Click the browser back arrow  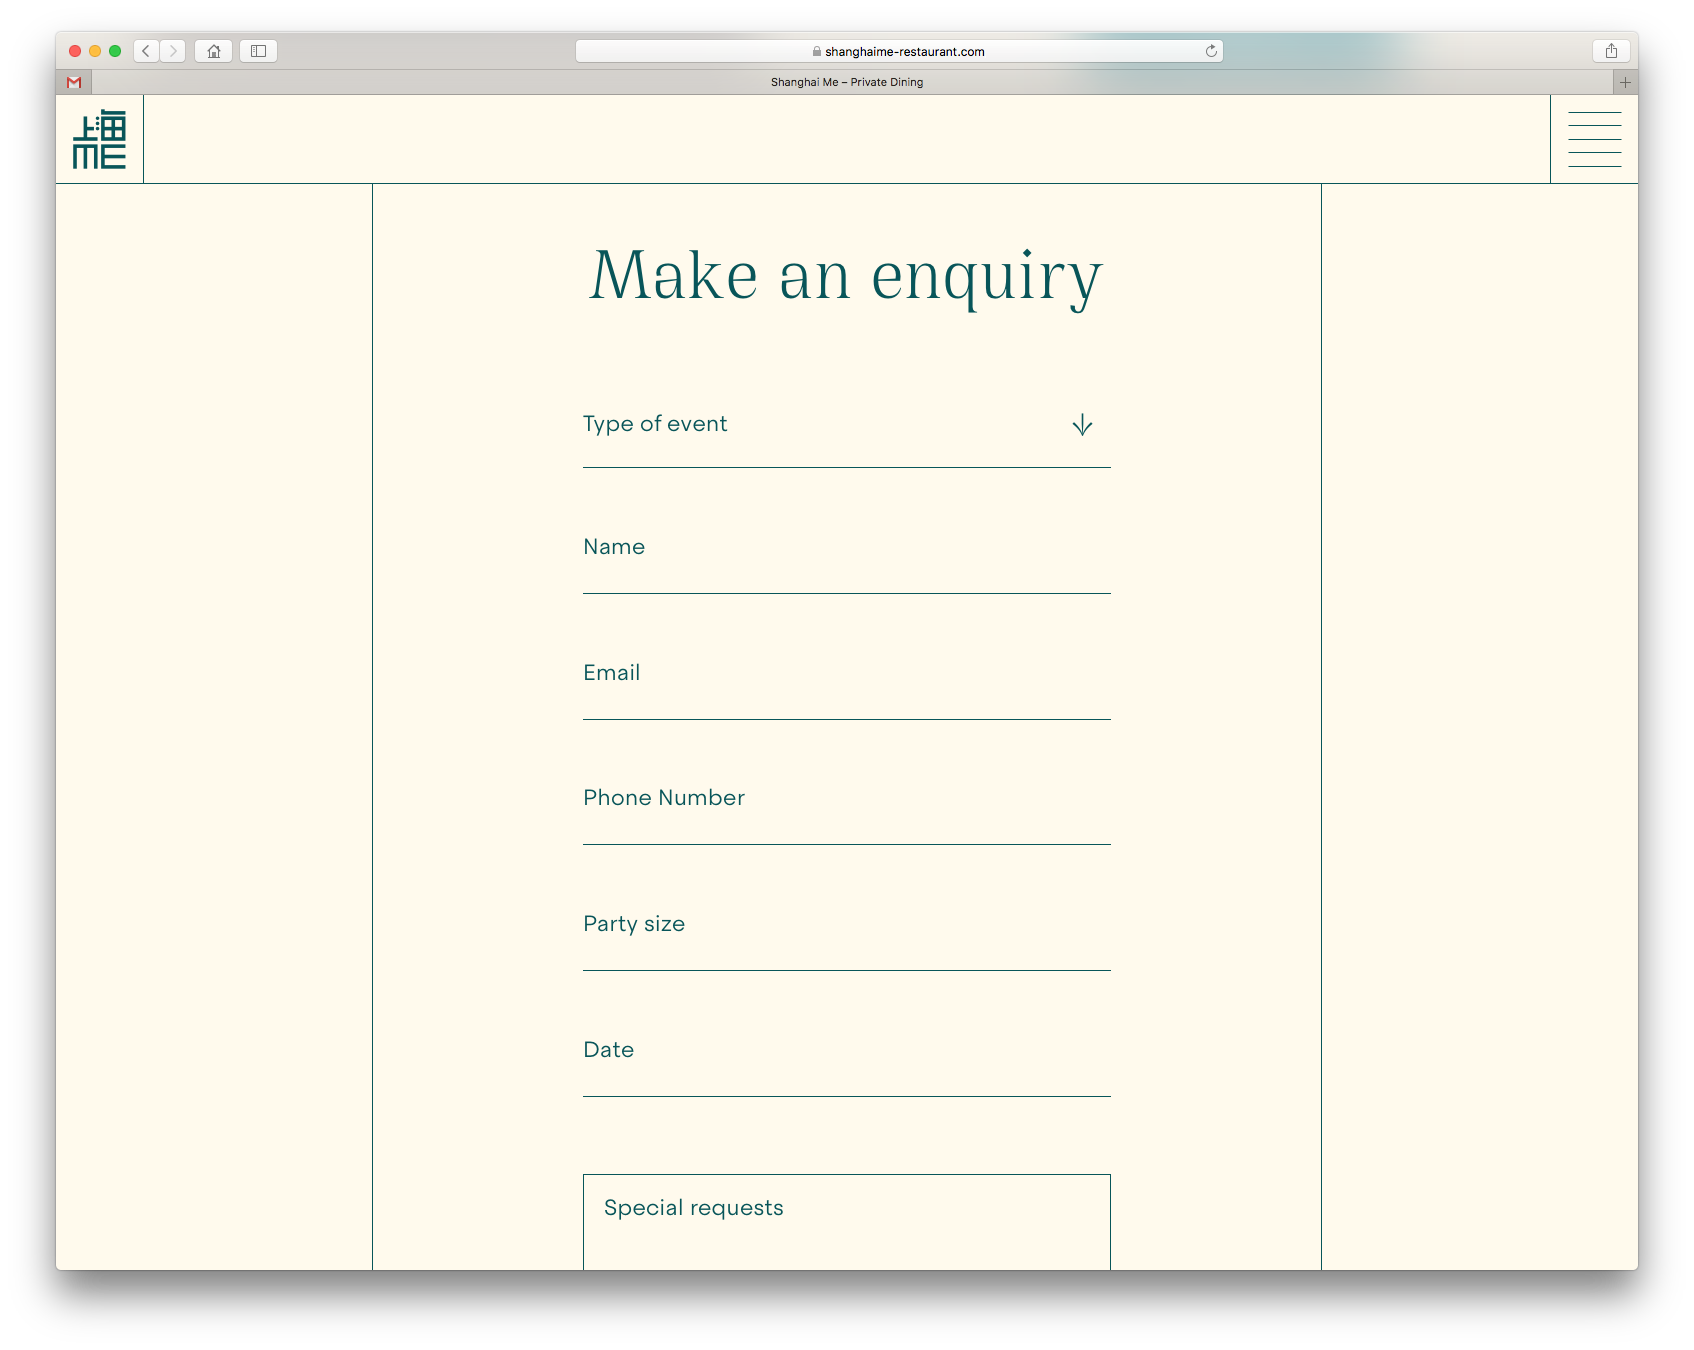(146, 51)
